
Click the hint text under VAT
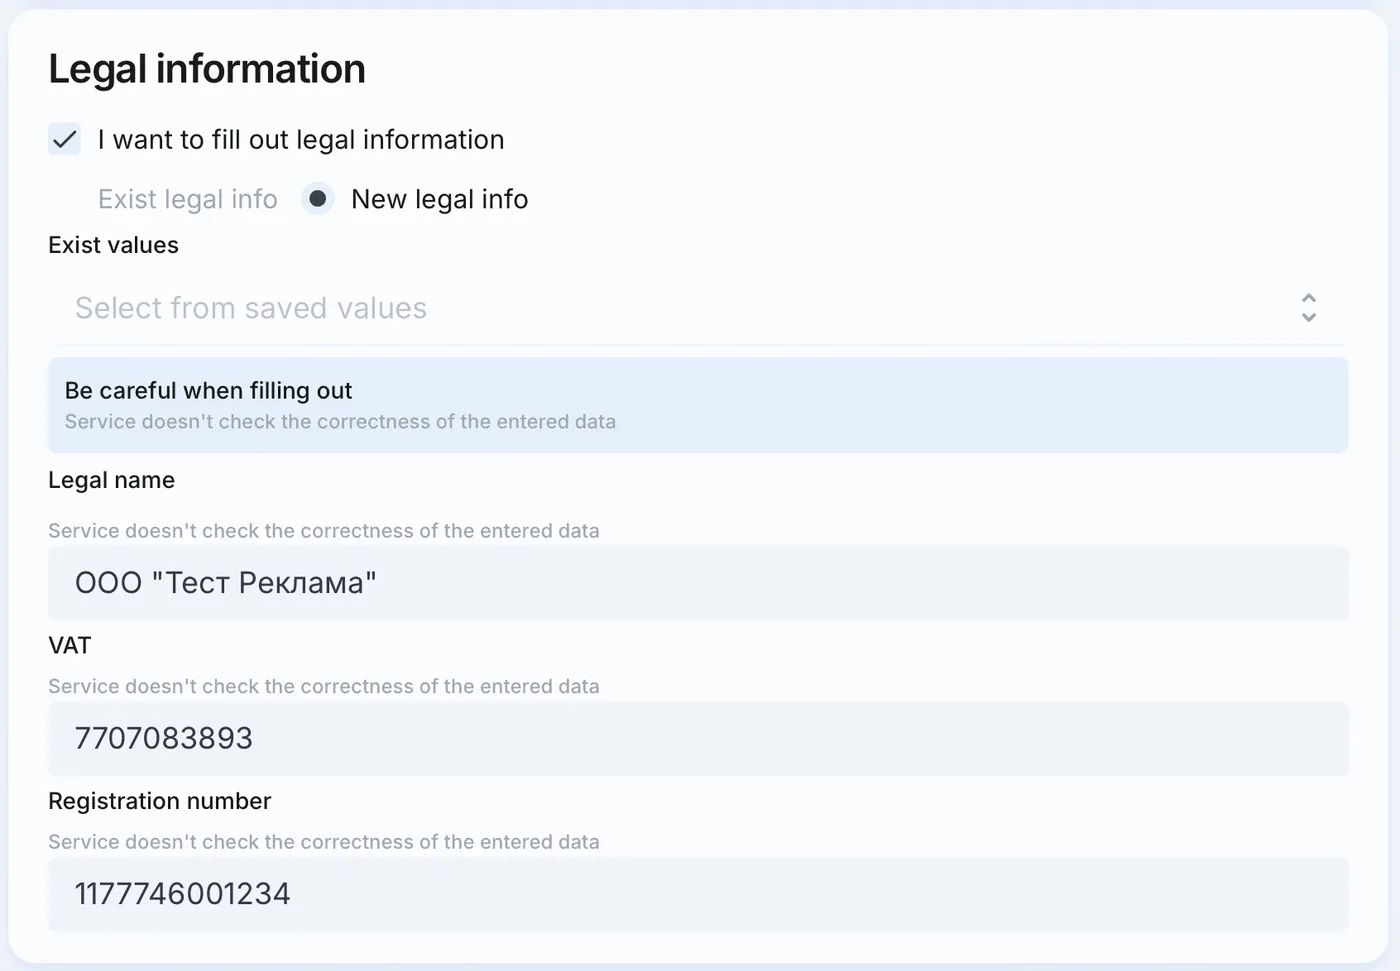click(324, 687)
